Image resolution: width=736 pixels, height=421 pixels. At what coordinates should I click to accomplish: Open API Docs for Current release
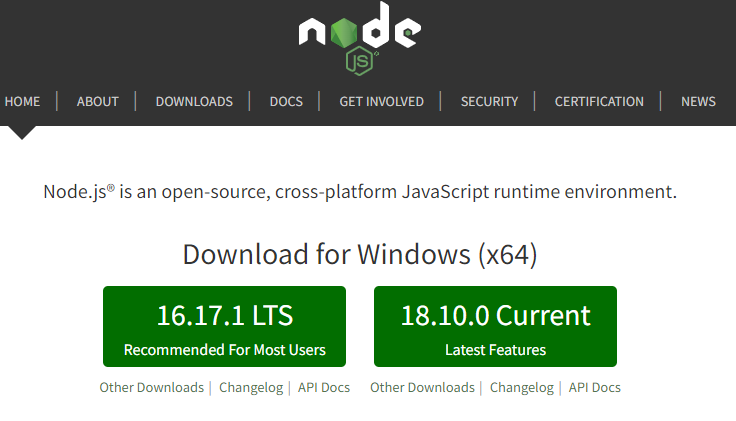(x=595, y=388)
